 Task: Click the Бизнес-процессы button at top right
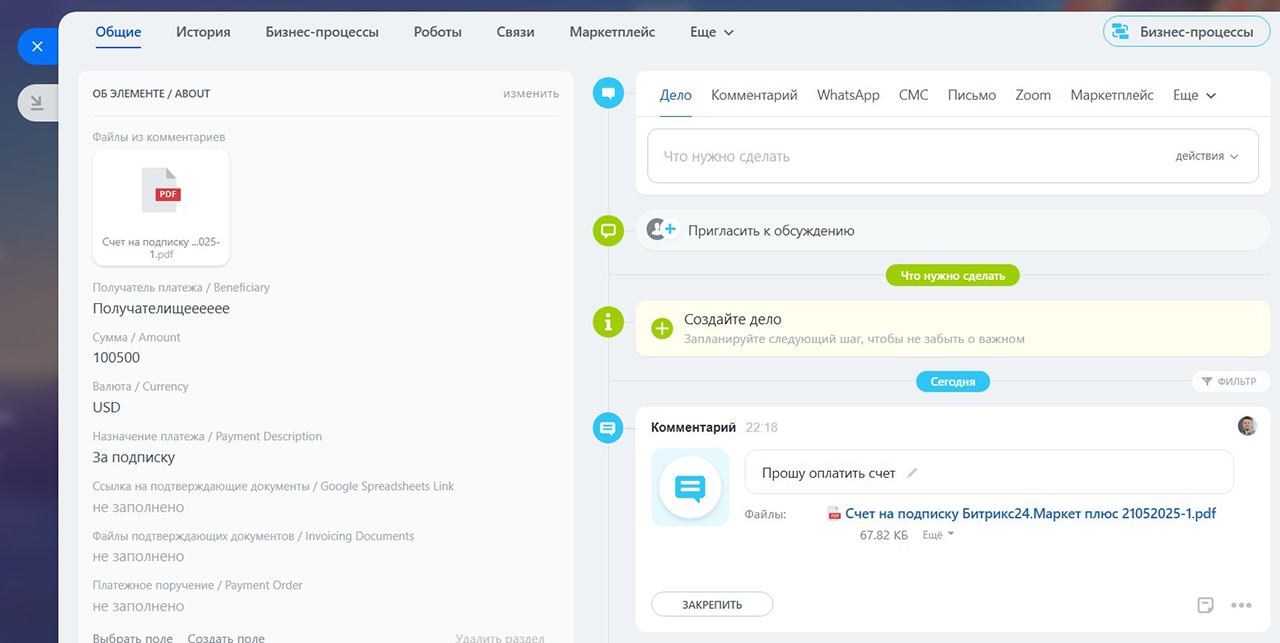tap(1185, 32)
